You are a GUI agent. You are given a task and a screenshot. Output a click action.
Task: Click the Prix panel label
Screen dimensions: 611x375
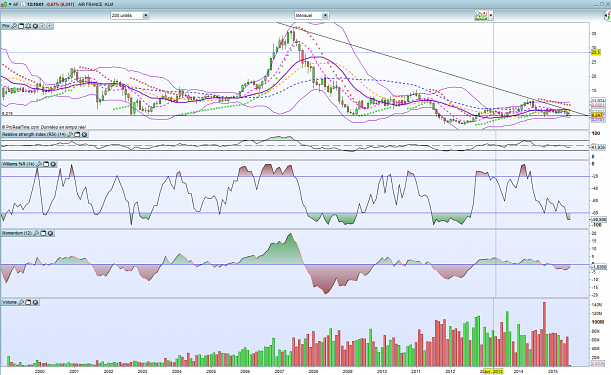tap(5, 26)
